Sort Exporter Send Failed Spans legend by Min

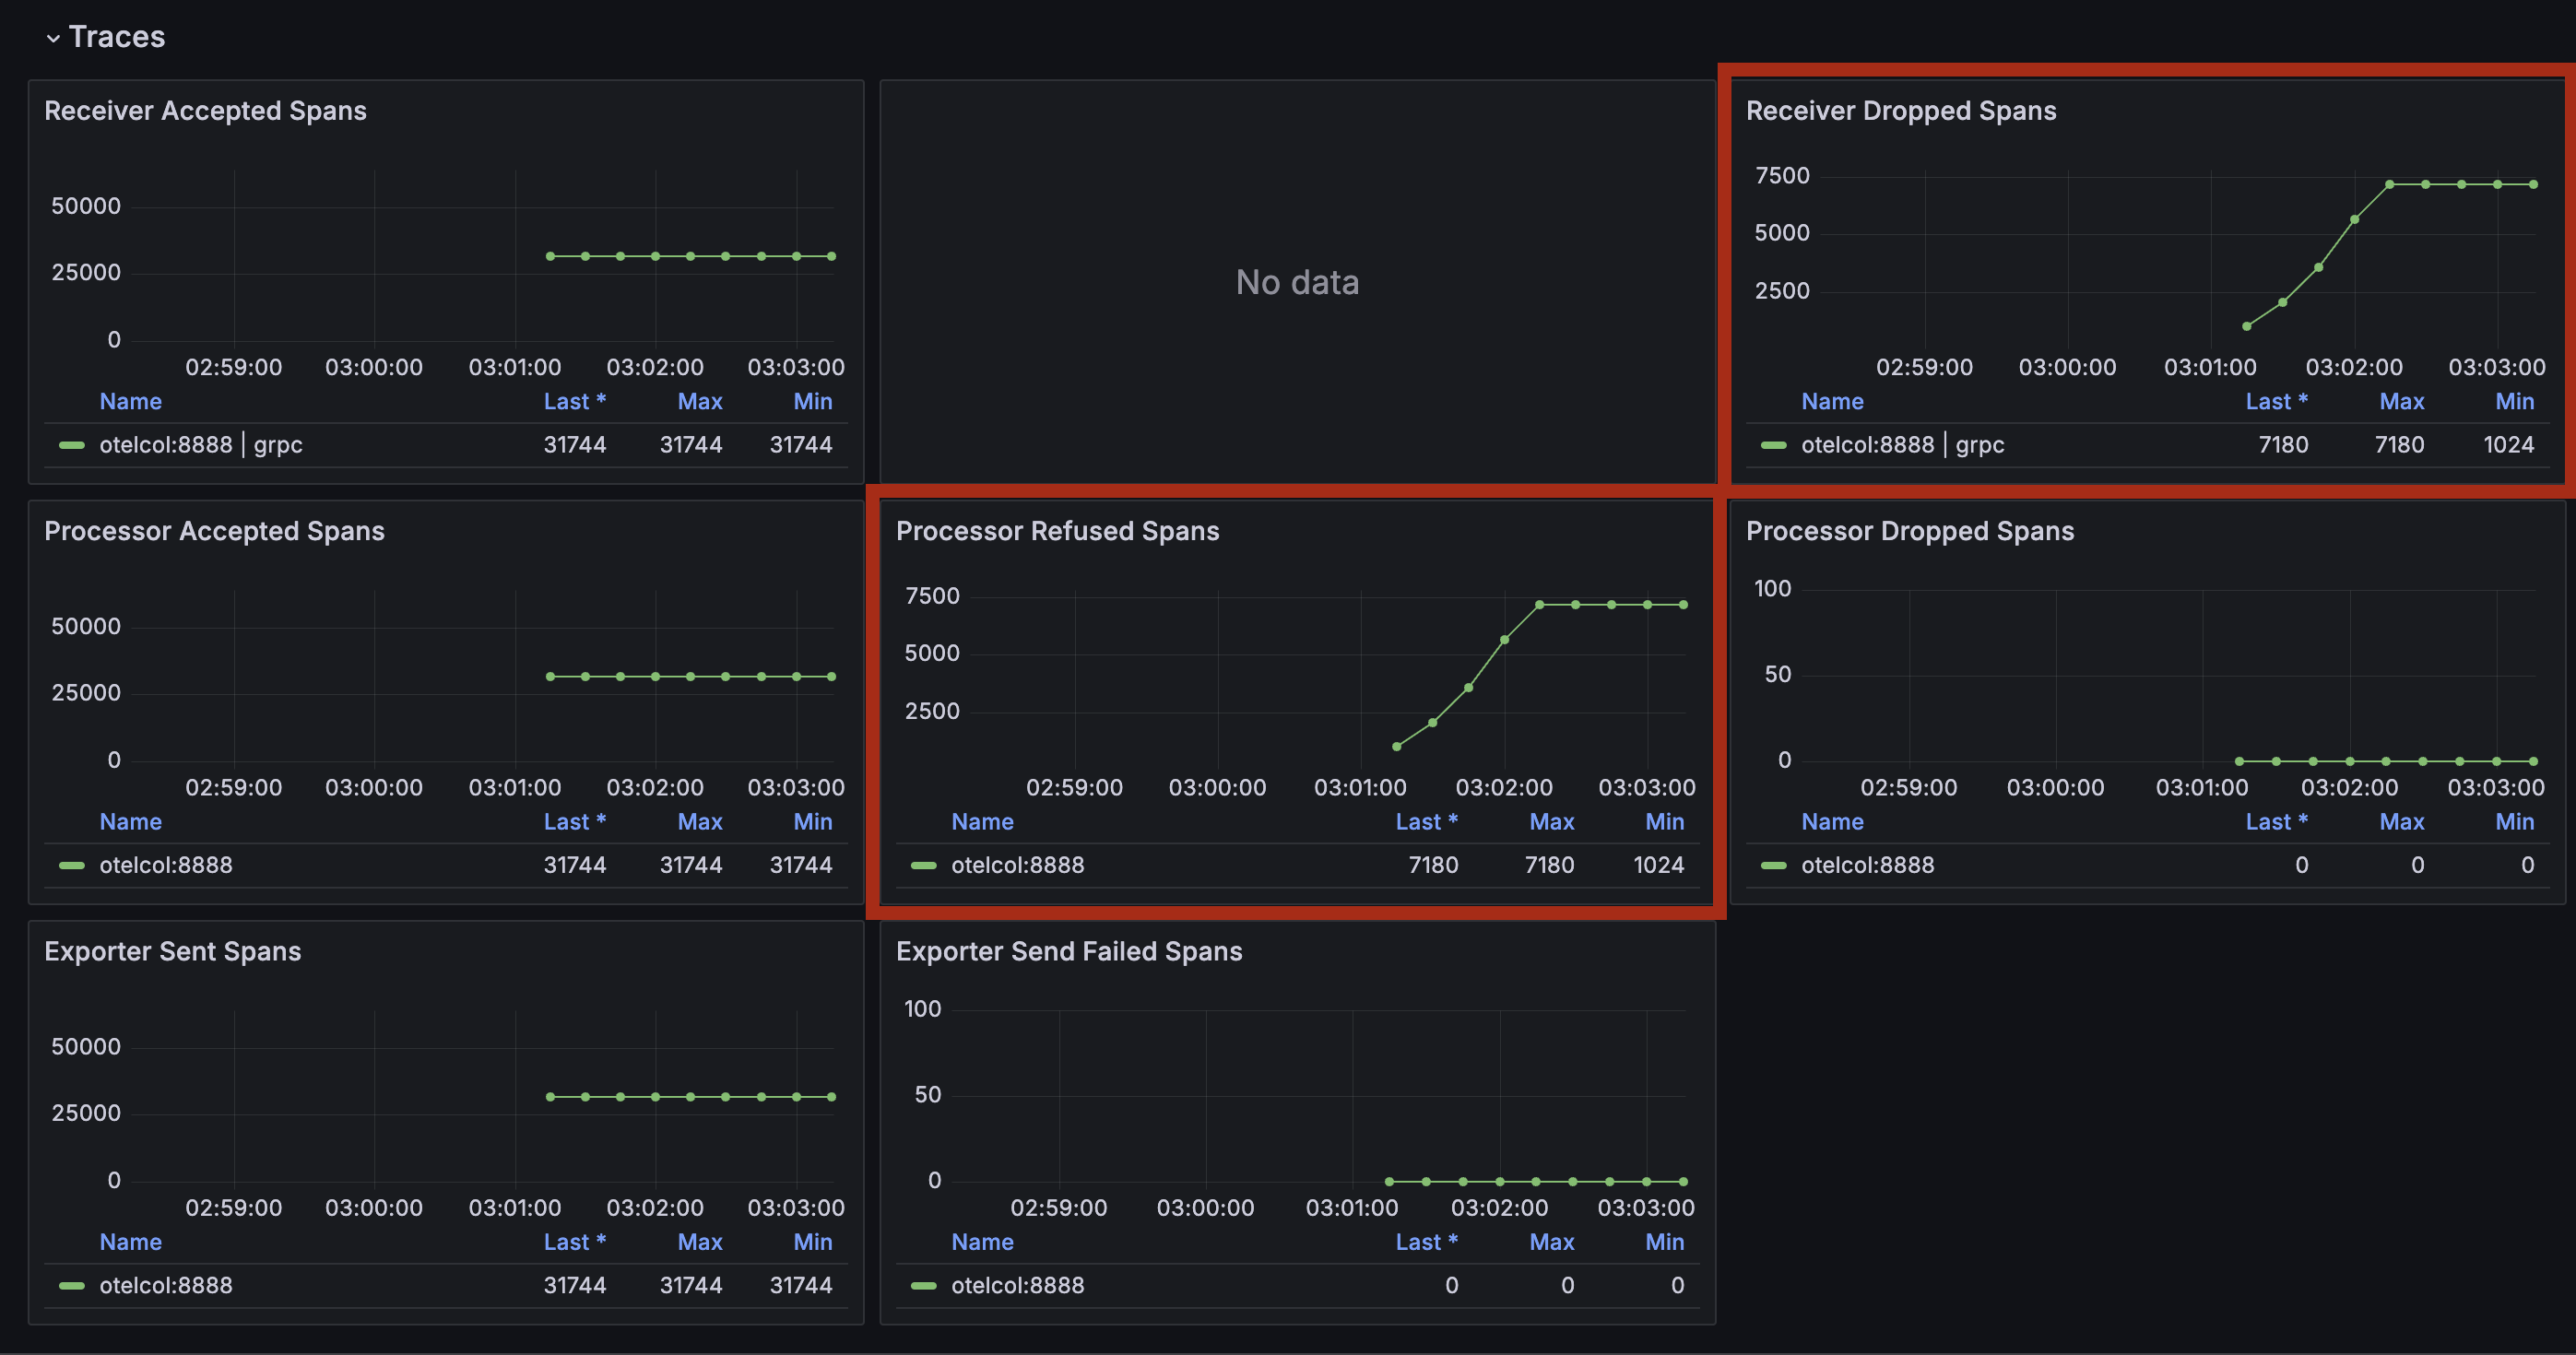tap(1665, 1241)
